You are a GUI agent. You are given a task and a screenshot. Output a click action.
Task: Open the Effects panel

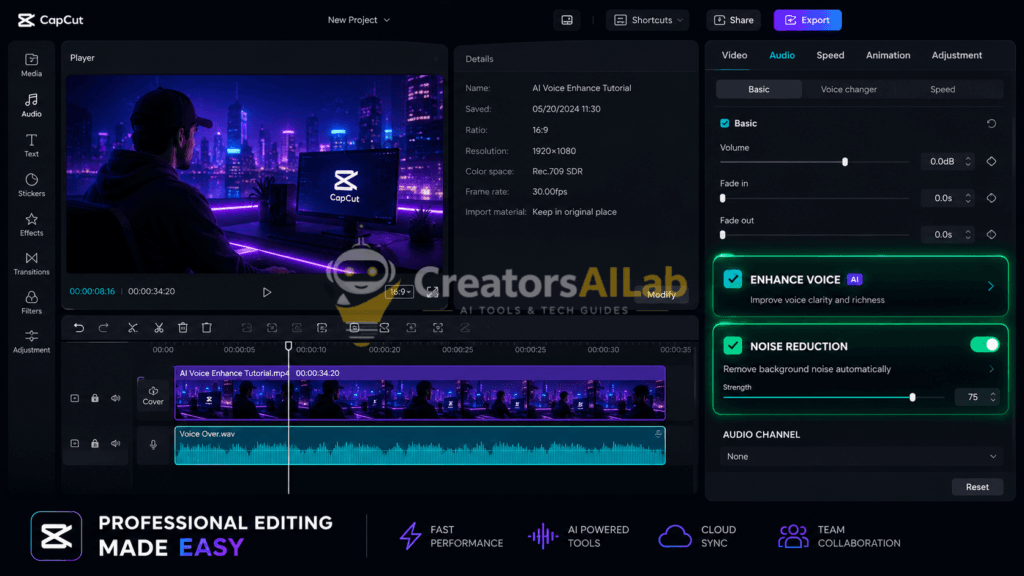coord(31,224)
